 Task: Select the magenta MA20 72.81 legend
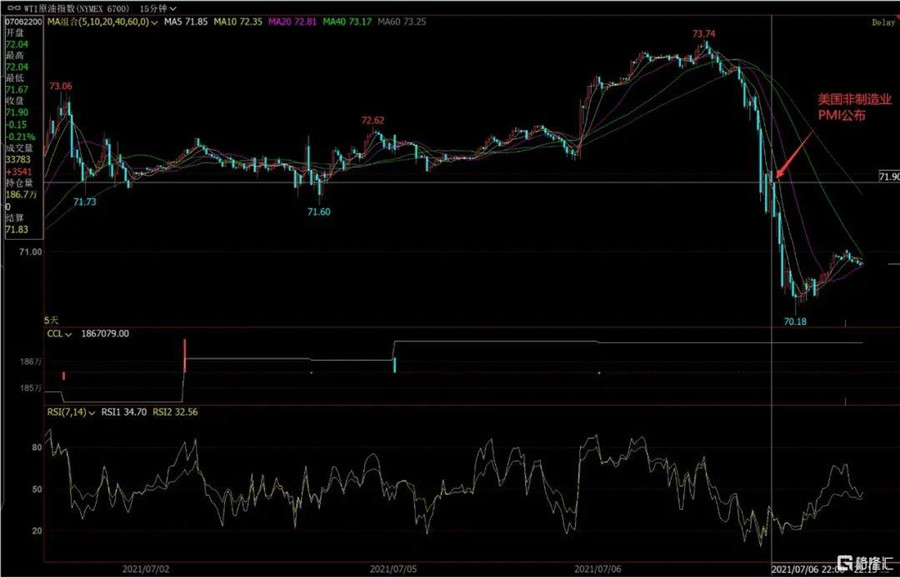[x=295, y=21]
